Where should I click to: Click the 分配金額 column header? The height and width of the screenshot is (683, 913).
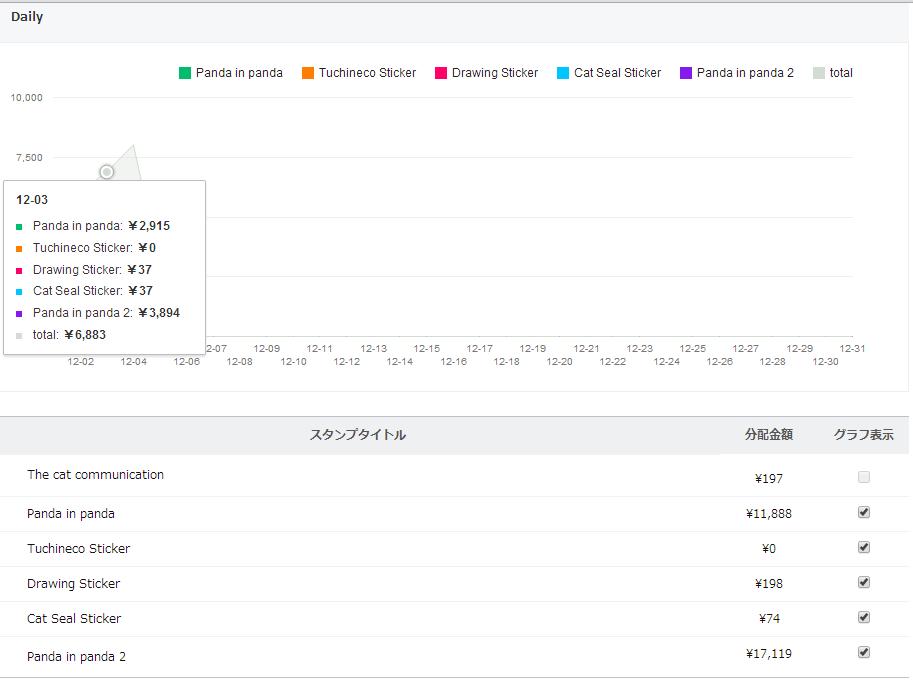(x=768, y=435)
